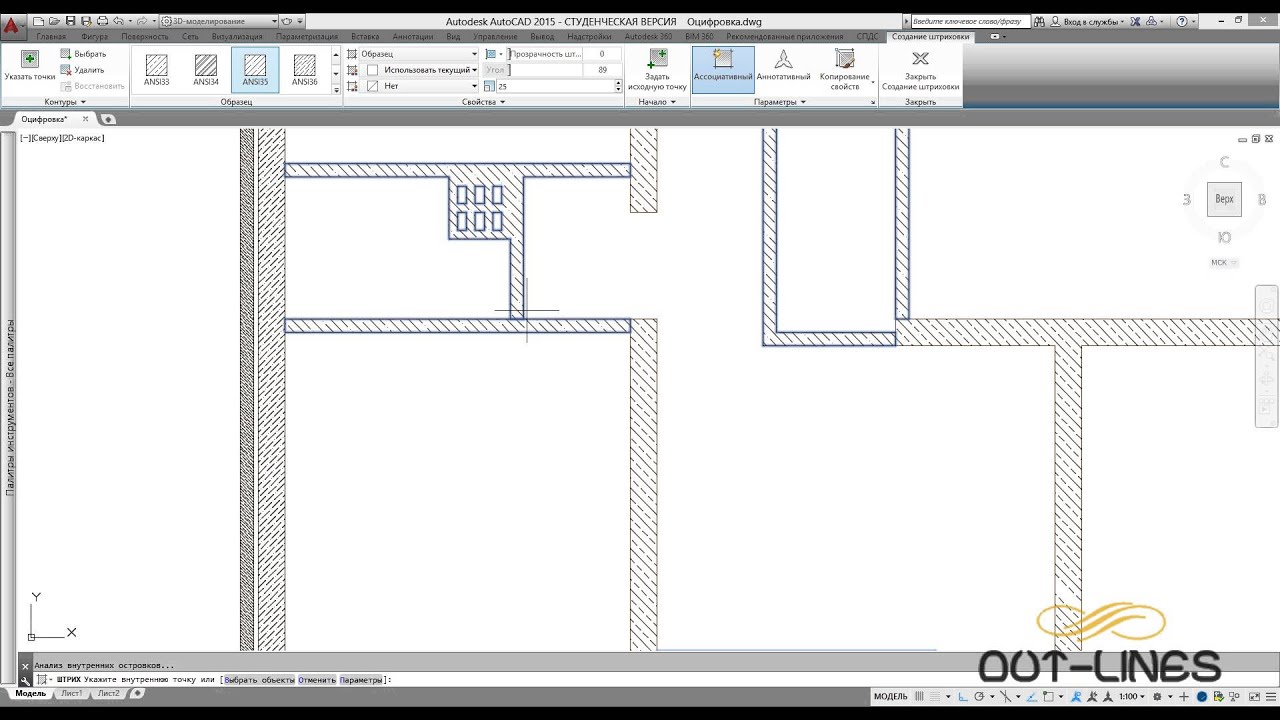Screen dimensions: 1280x720
Task: Switch to the Аннотации ribbon tab
Action: [412, 37]
